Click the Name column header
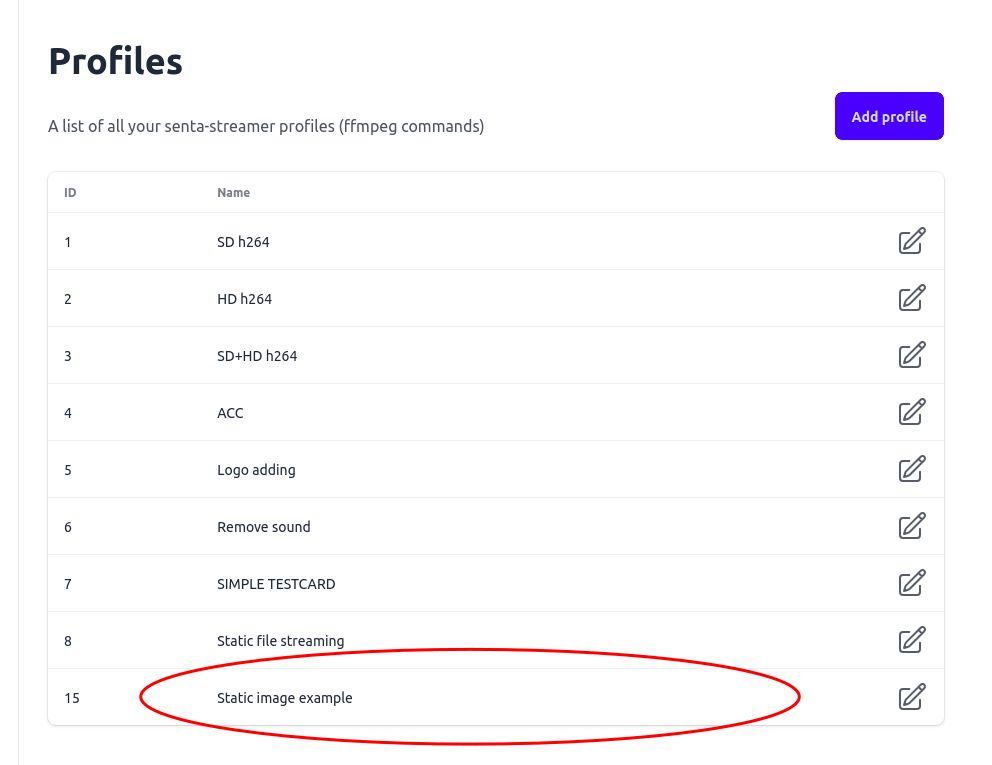The image size is (992, 765). (x=233, y=192)
